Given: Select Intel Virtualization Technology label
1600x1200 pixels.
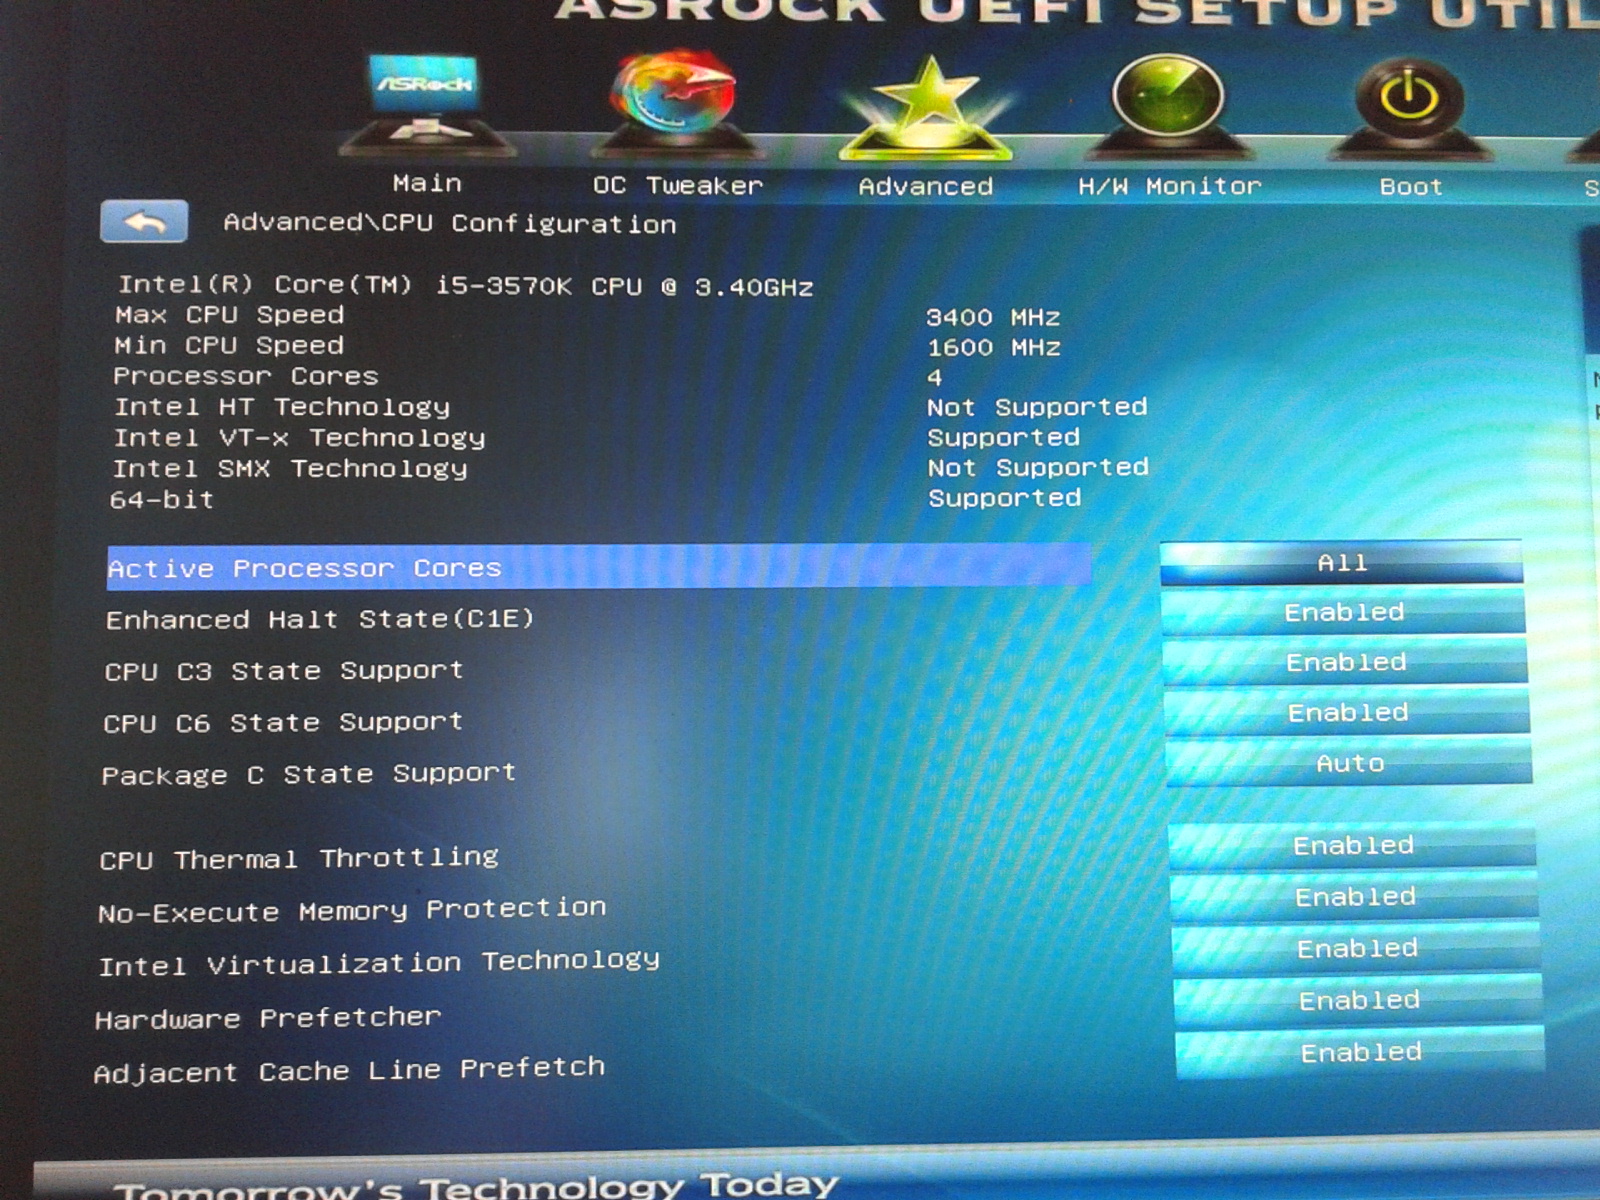Looking at the screenshot, I should (379, 964).
